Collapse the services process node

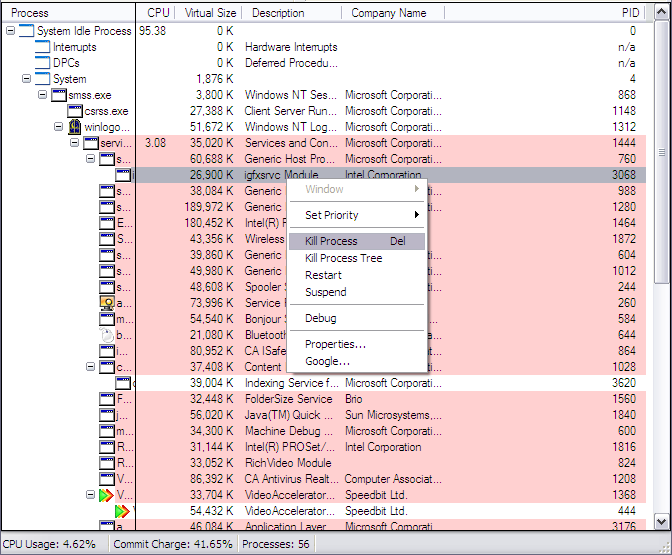tap(75, 143)
